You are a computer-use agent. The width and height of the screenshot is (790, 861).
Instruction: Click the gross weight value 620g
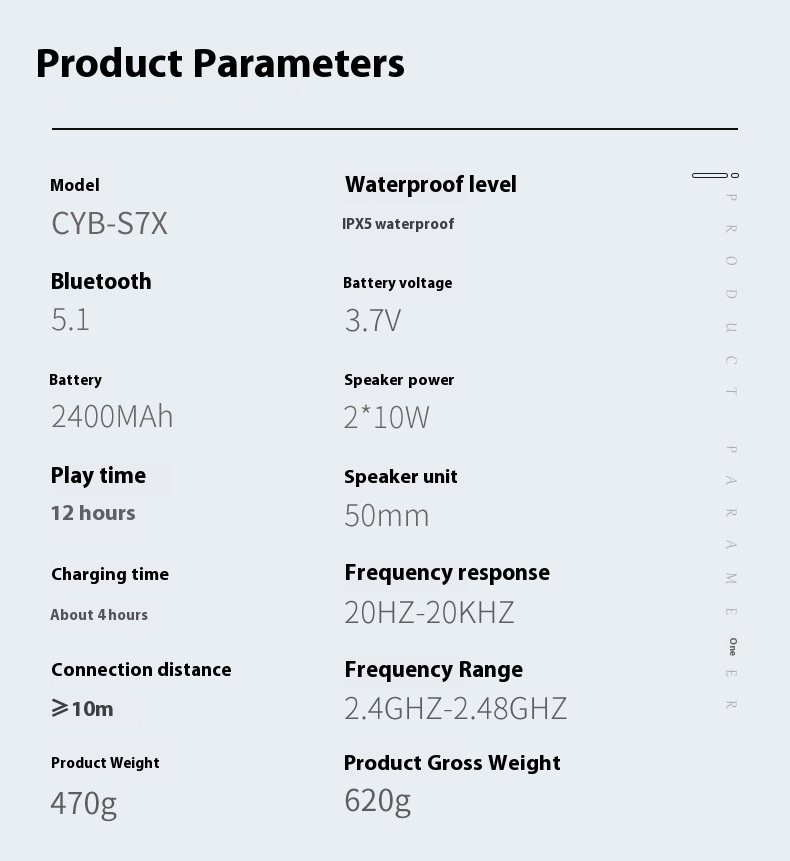tap(377, 800)
